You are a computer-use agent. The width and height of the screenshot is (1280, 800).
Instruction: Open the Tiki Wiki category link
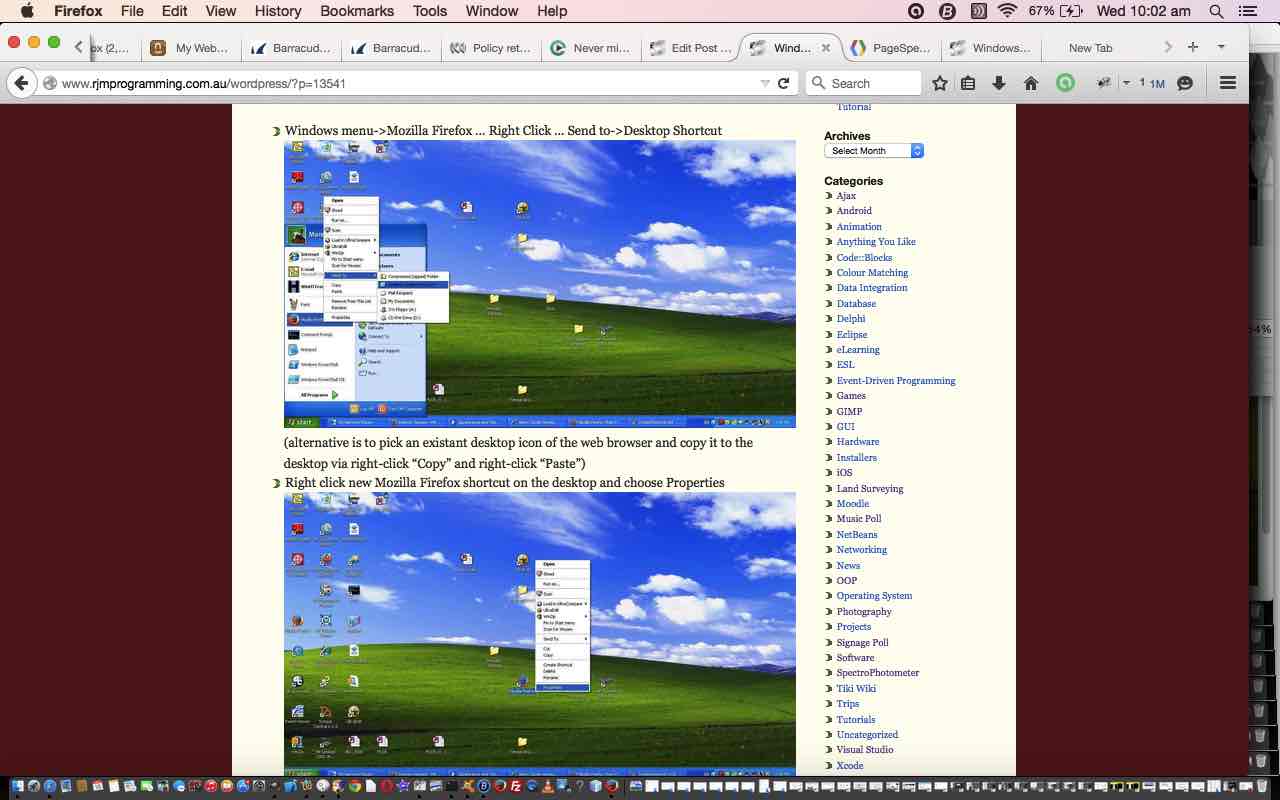(856, 688)
